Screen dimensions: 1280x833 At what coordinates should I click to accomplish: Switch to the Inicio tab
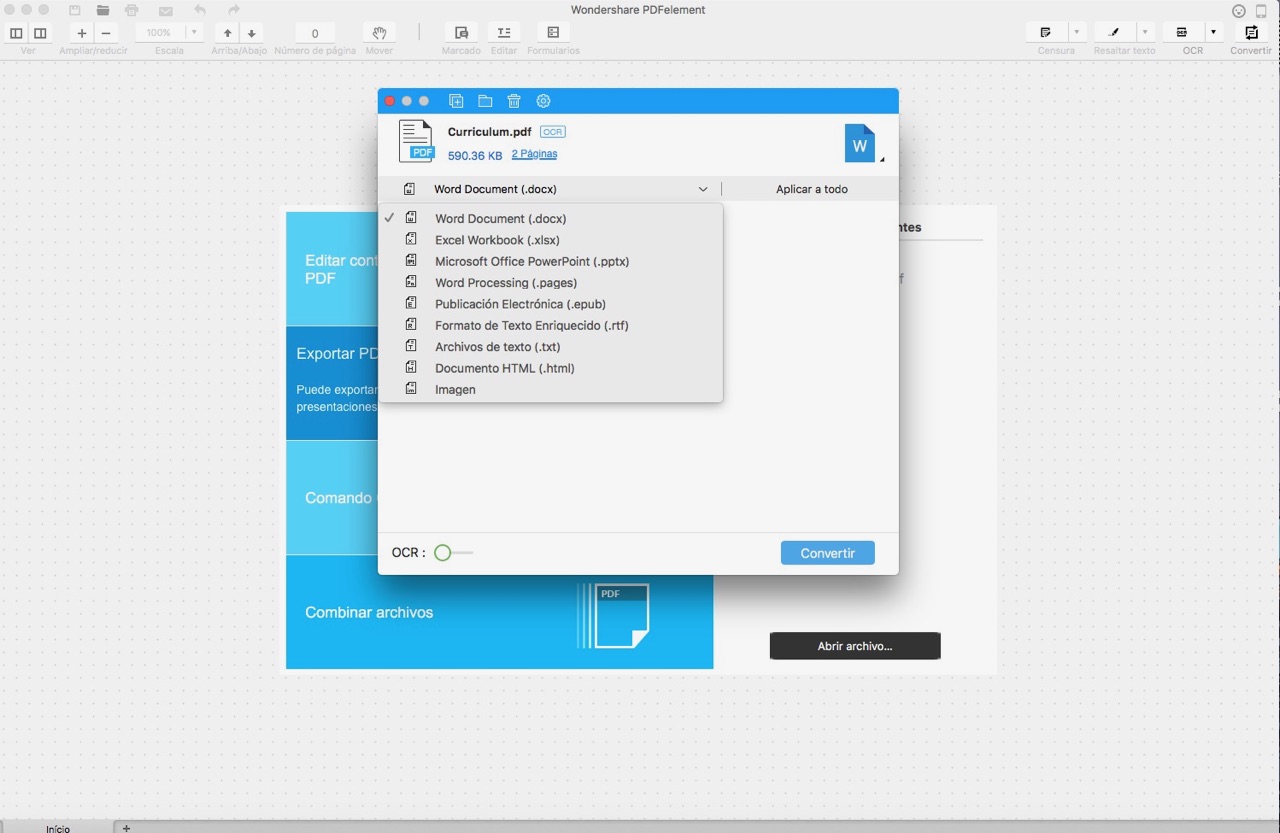coord(58,828)
